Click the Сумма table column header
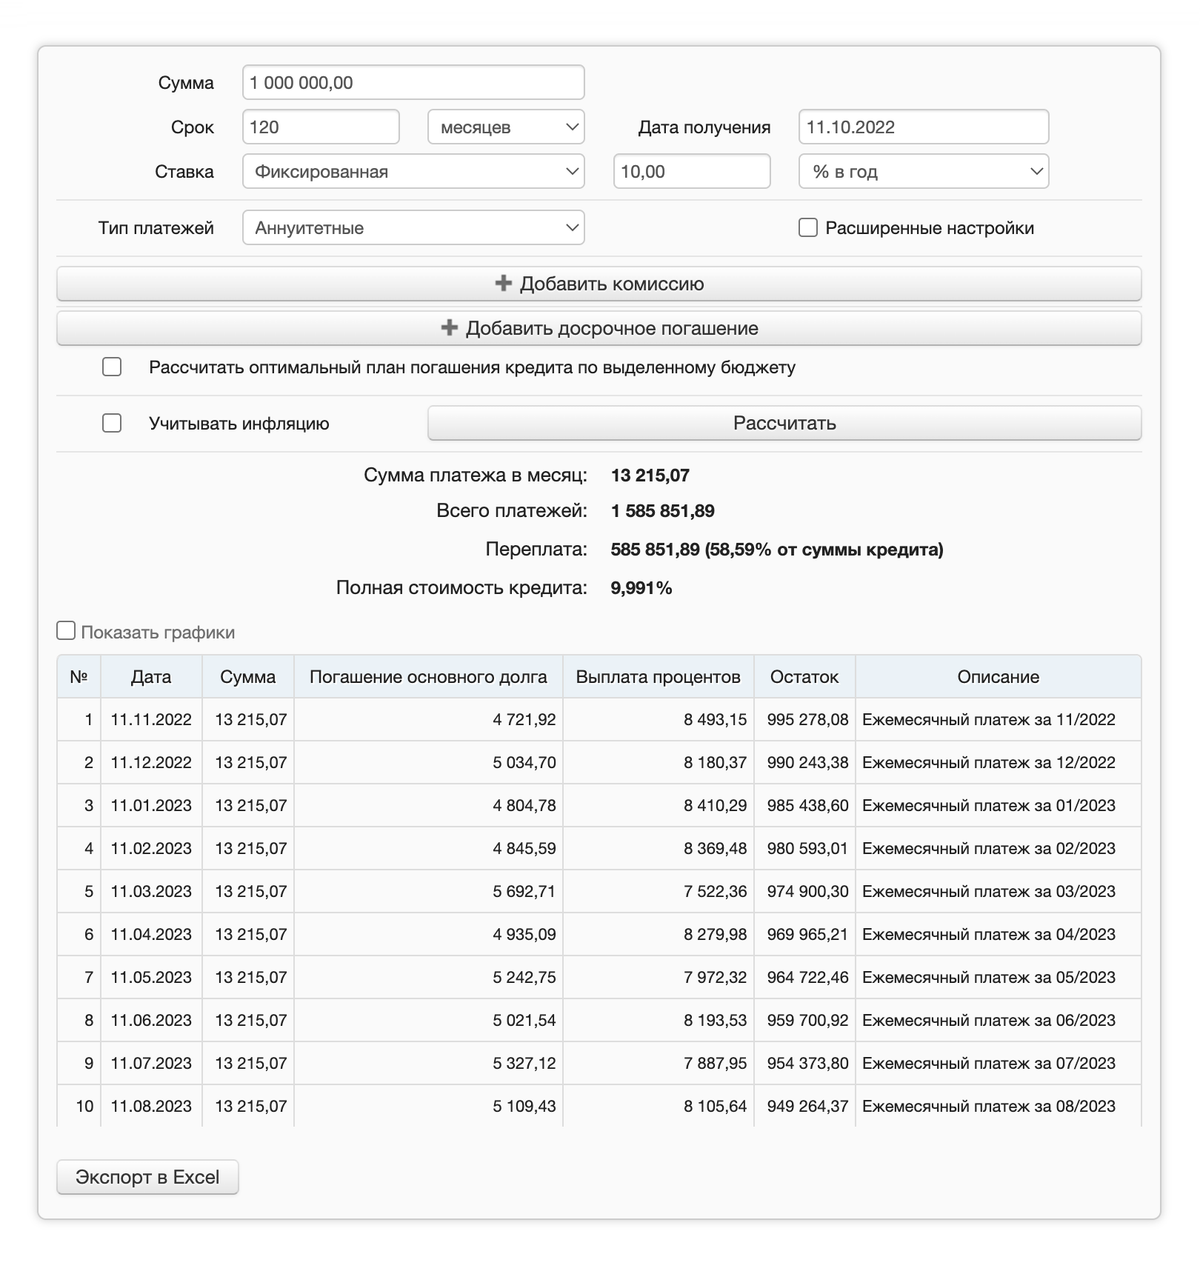The width and height of the screenshot is (1200, 1274). coord(248,677)
